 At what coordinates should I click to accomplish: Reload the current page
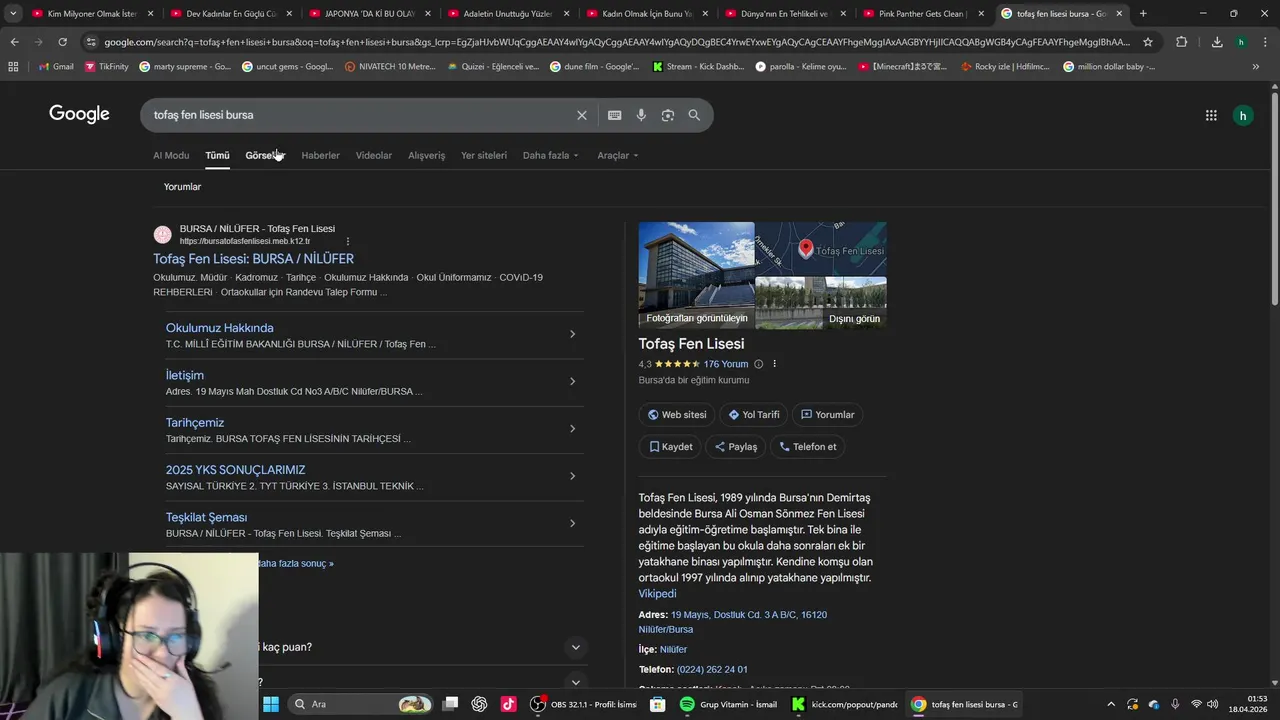coord(62,42)
